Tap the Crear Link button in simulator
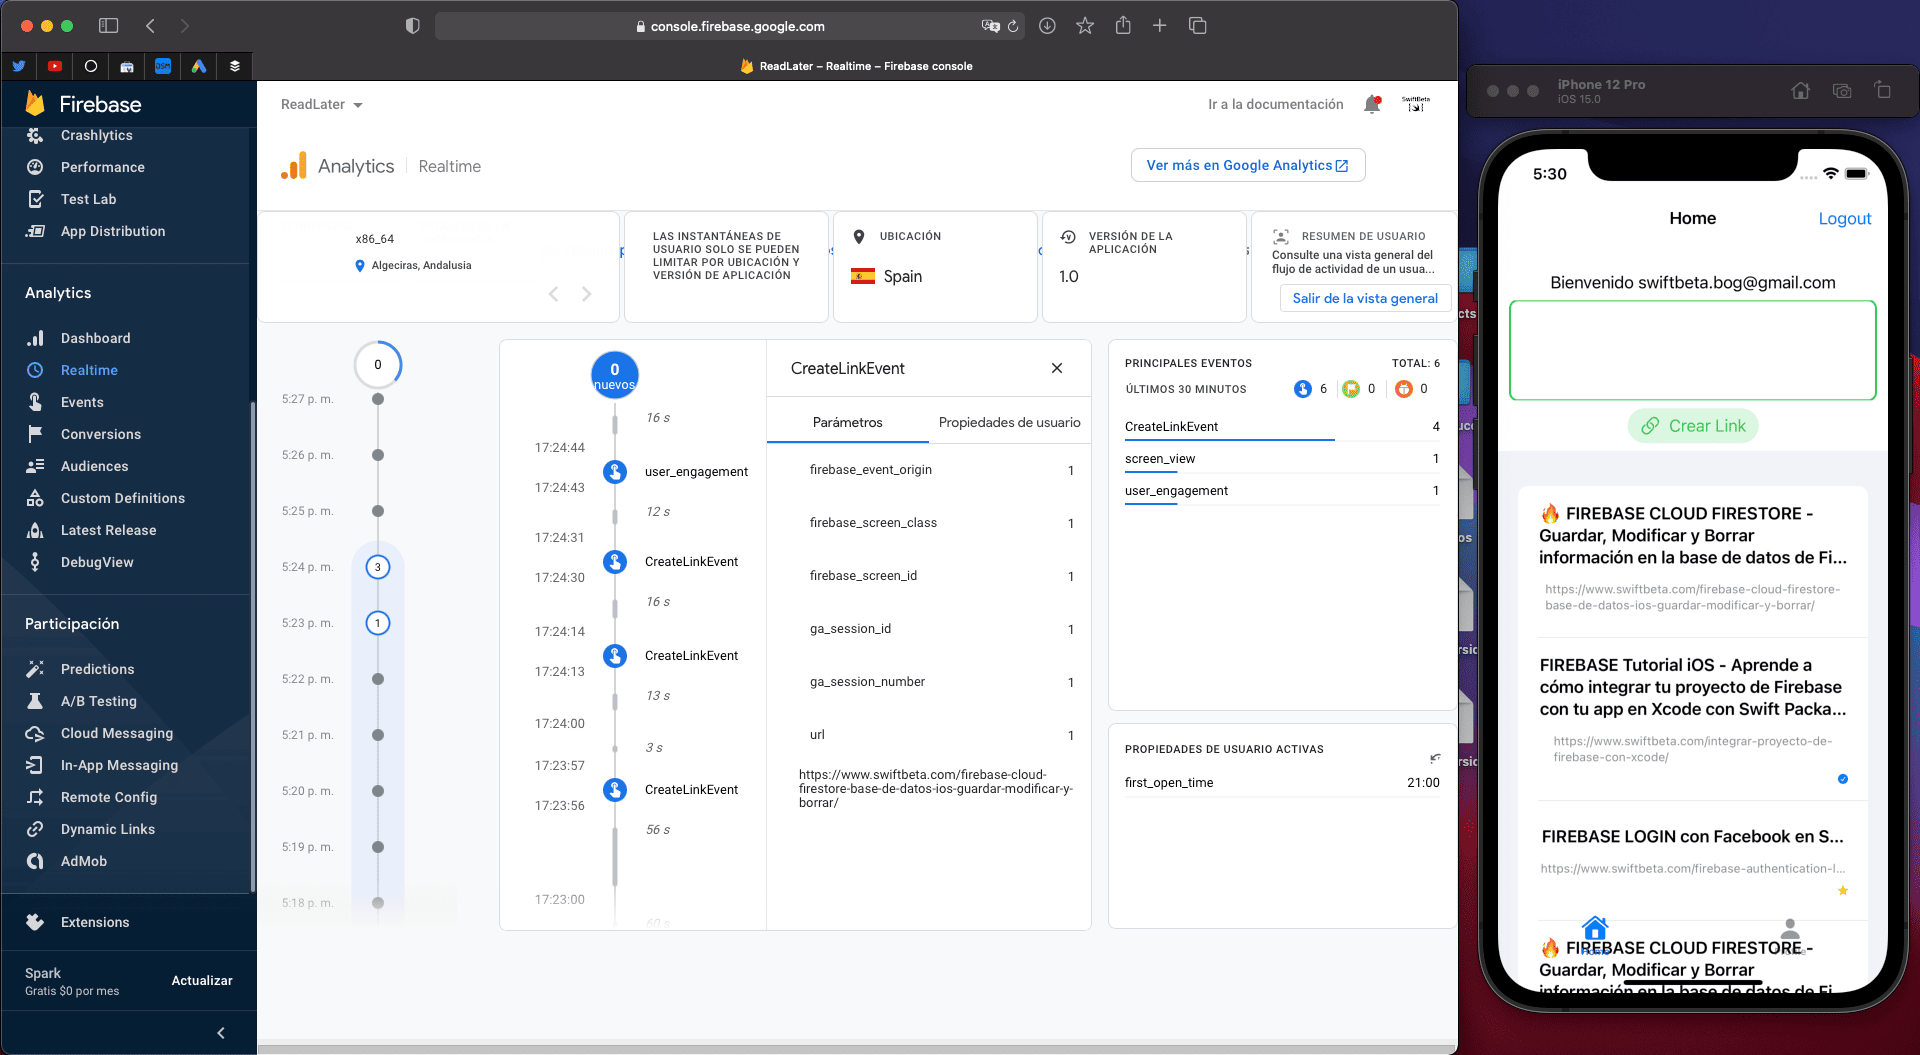1920x1055 pixels. [x=1693, y=426]
